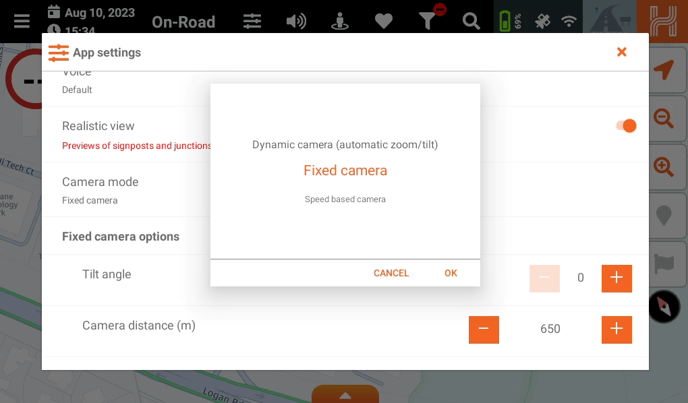Open the street view person icon

point(340,21)
